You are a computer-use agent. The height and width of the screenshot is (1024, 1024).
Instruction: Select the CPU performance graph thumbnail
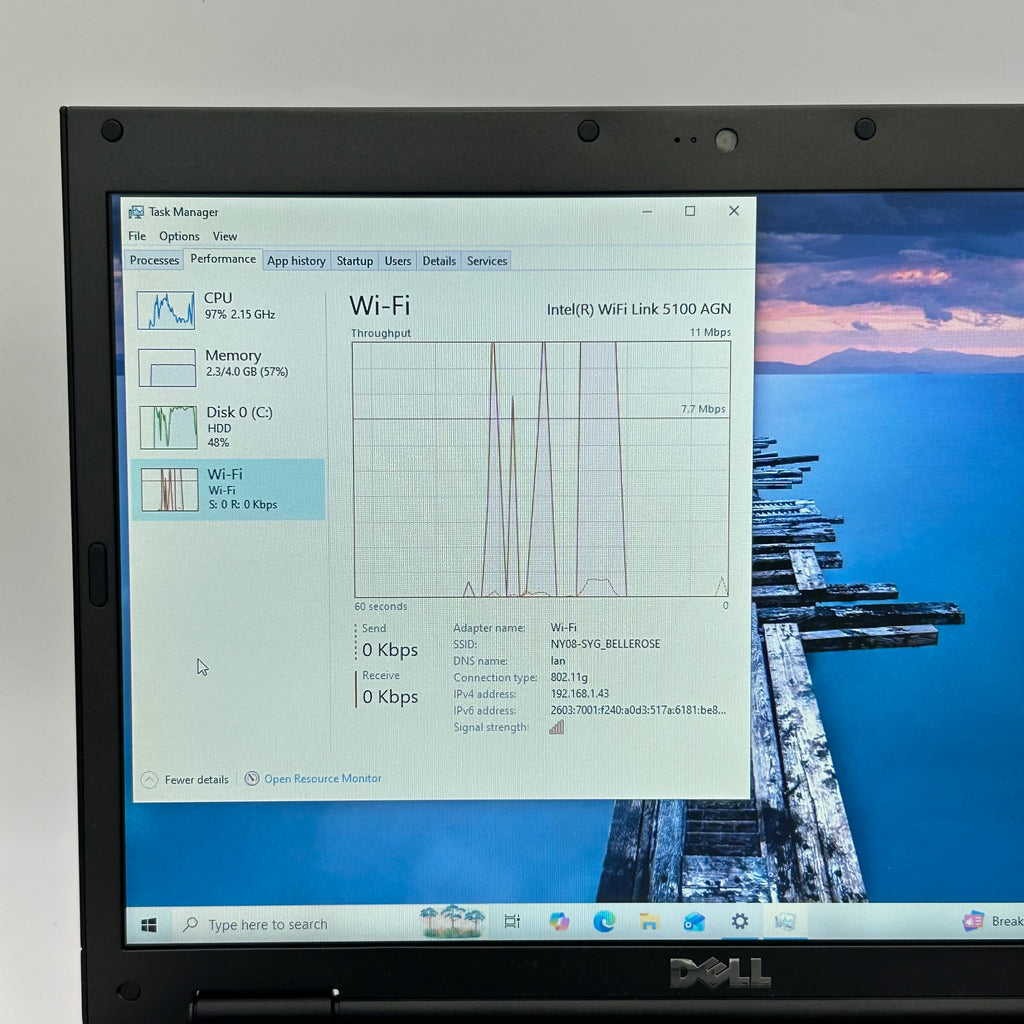tap(166, 310)
